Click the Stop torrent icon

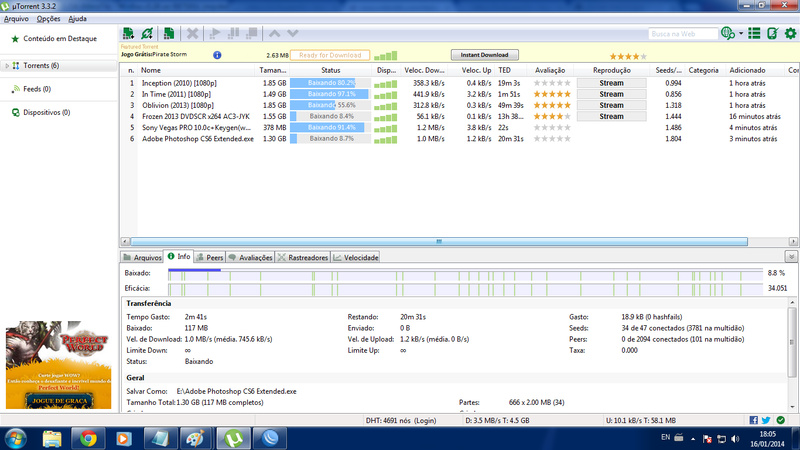point(252,34)
